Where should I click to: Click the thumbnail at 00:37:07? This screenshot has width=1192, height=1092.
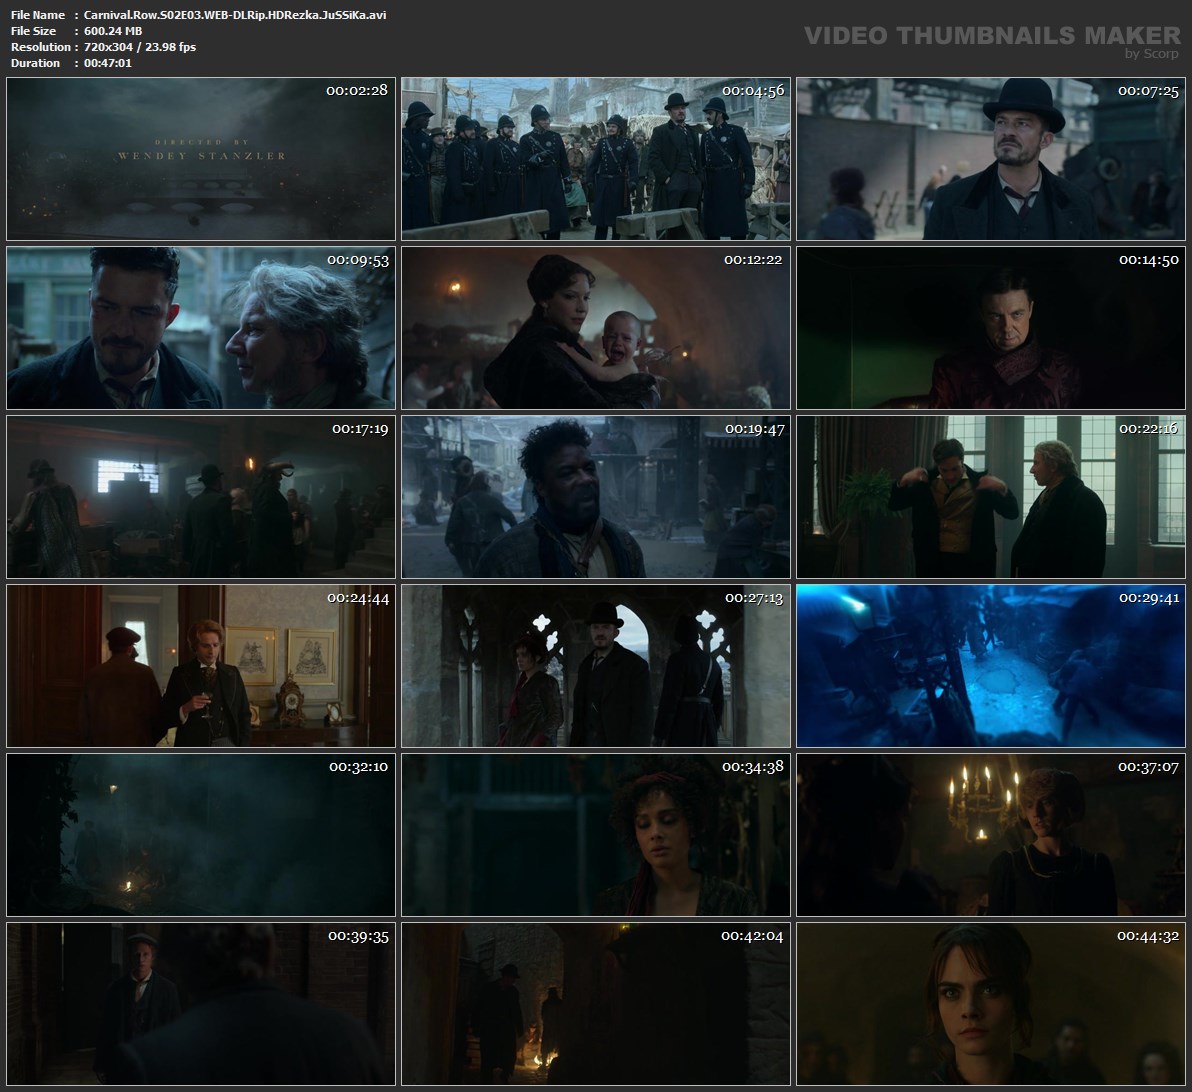[x=991, y=835]
